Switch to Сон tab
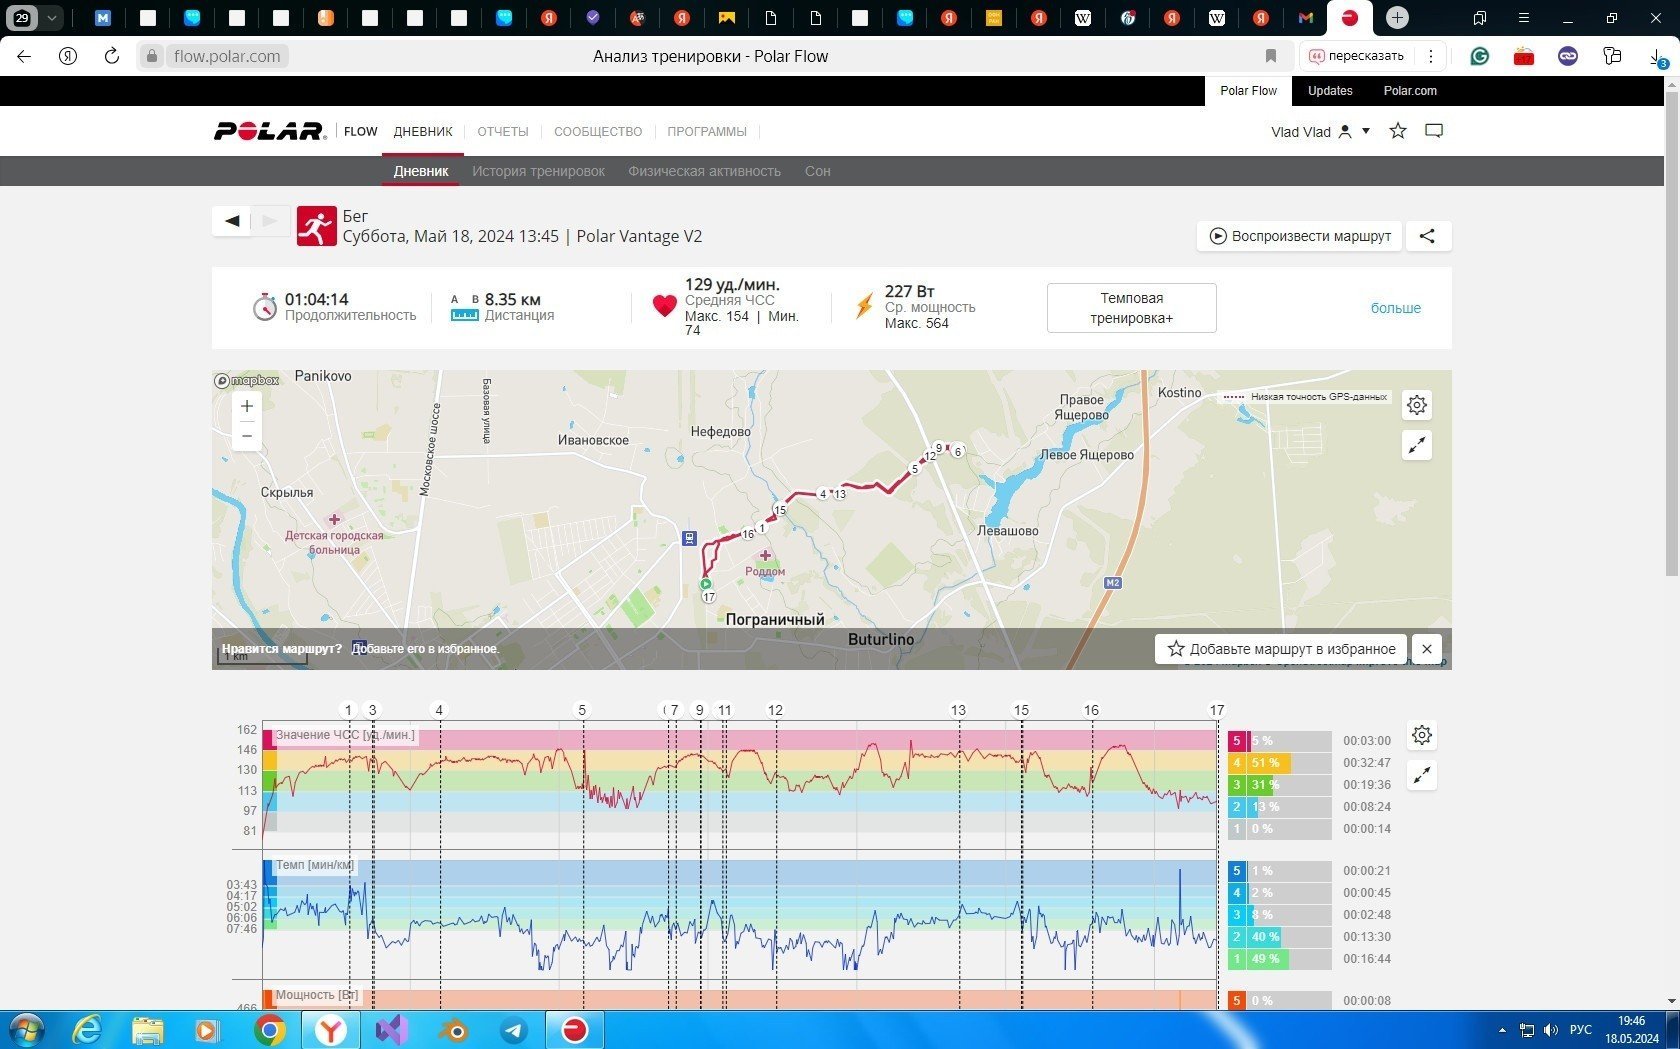Screen dimensions: 1680x1049 tap(818, 171)
